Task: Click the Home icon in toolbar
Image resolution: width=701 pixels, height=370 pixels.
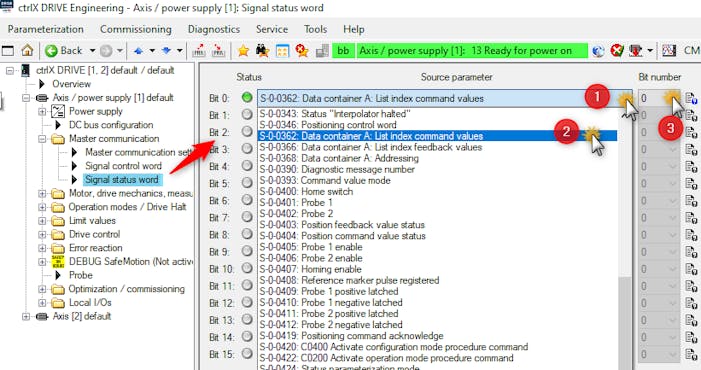Action: tap(27, 50)
